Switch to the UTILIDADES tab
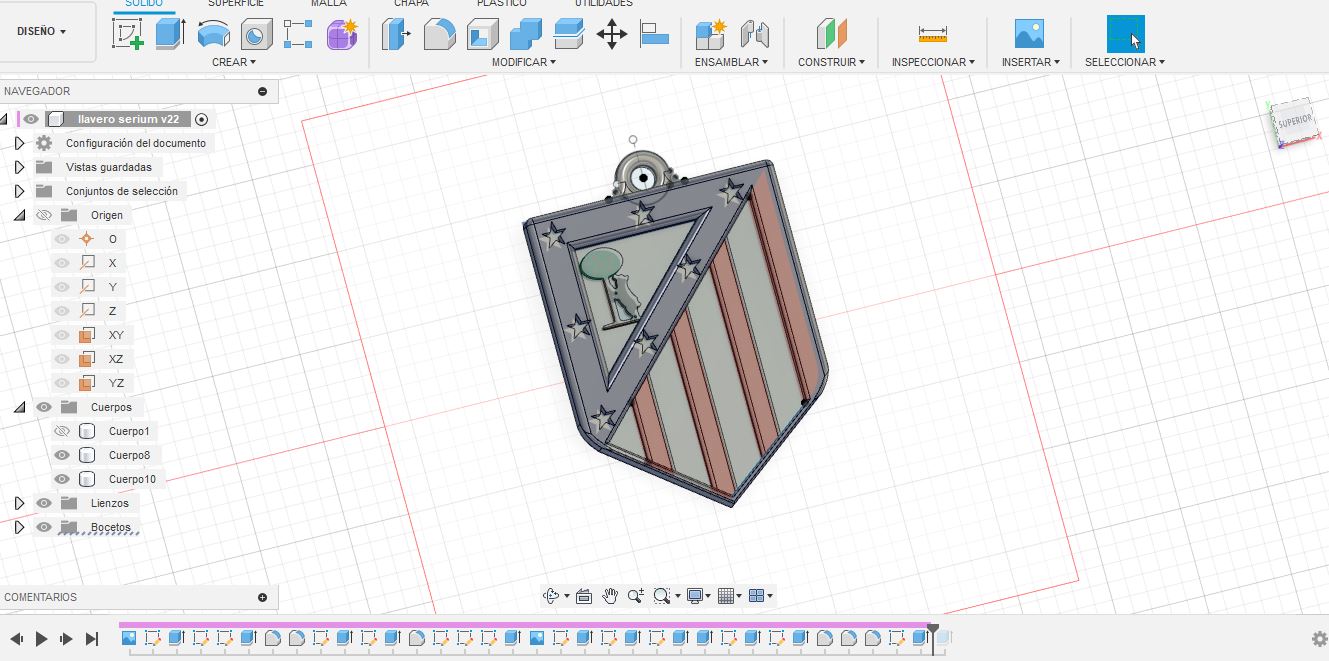1329x661 pixels. (603, 4)
